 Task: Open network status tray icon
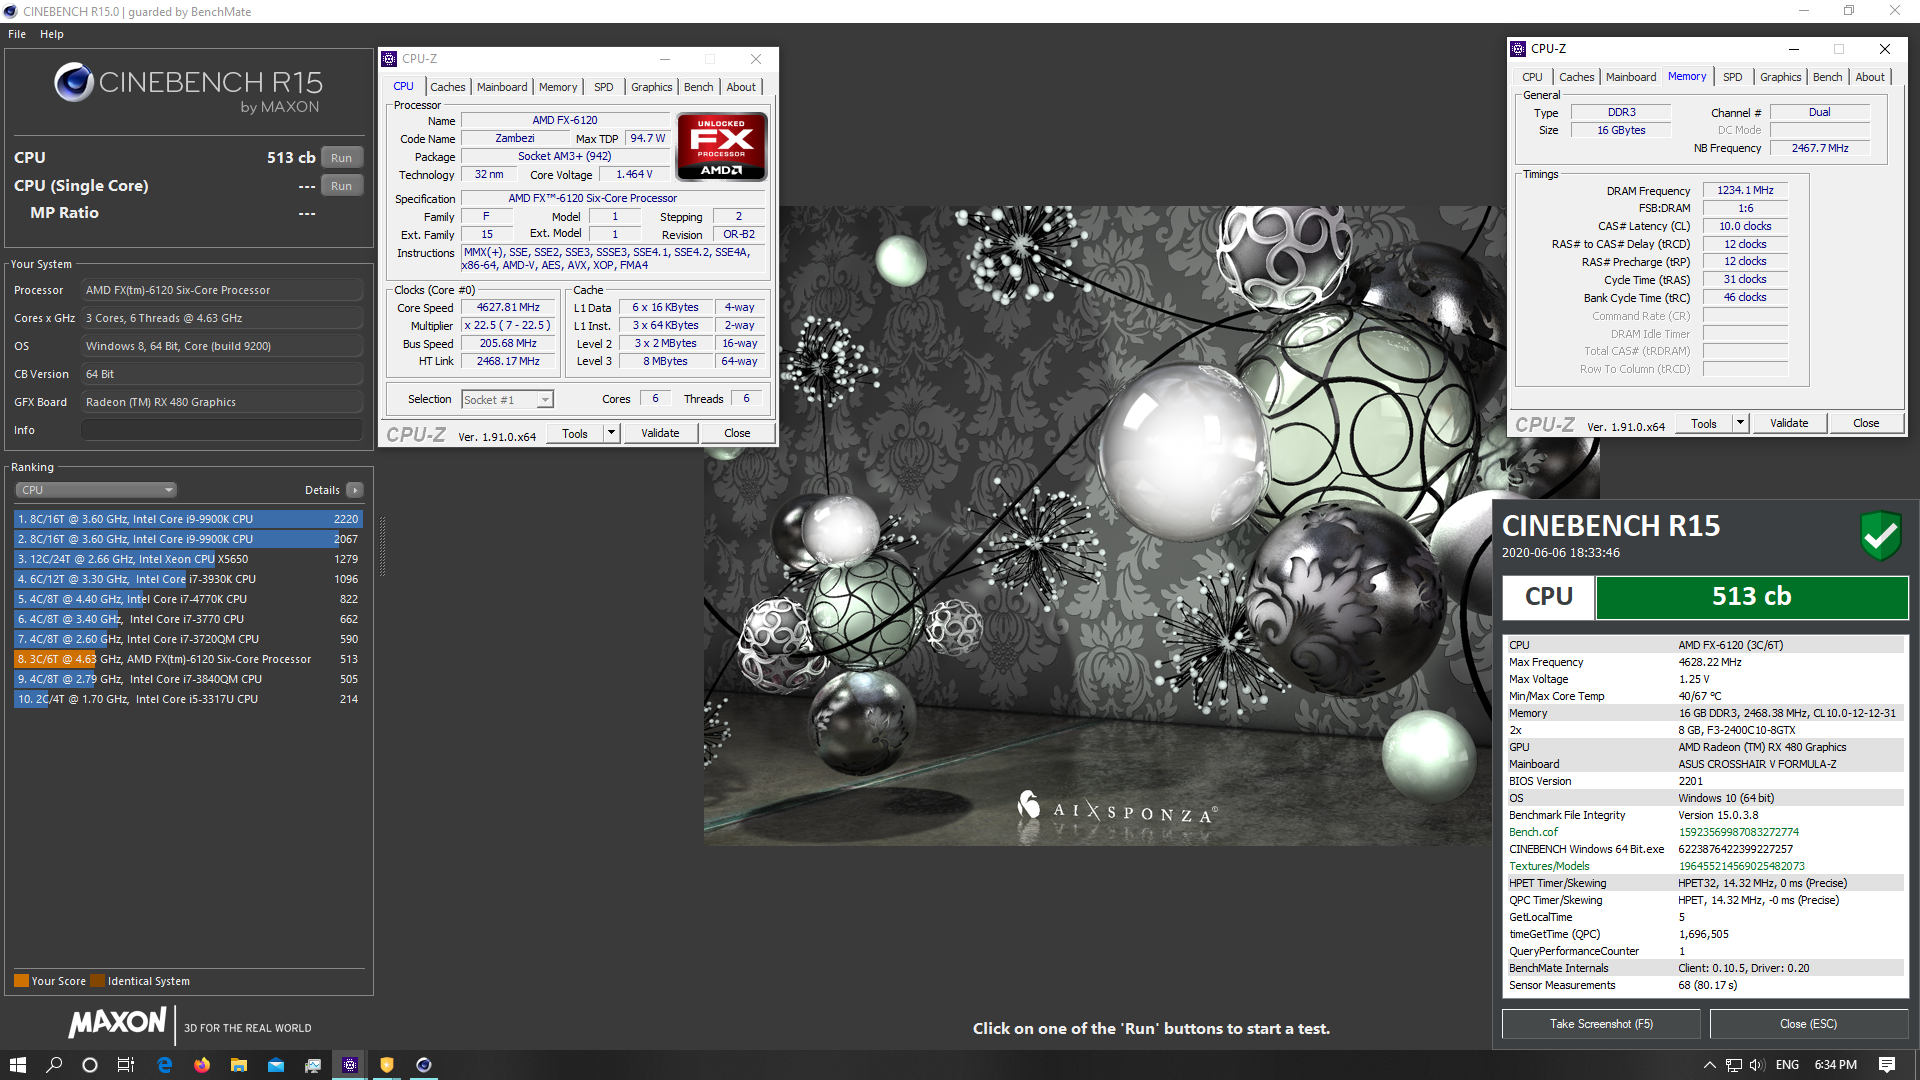pyautogui.click(x=1733, y=1065)
